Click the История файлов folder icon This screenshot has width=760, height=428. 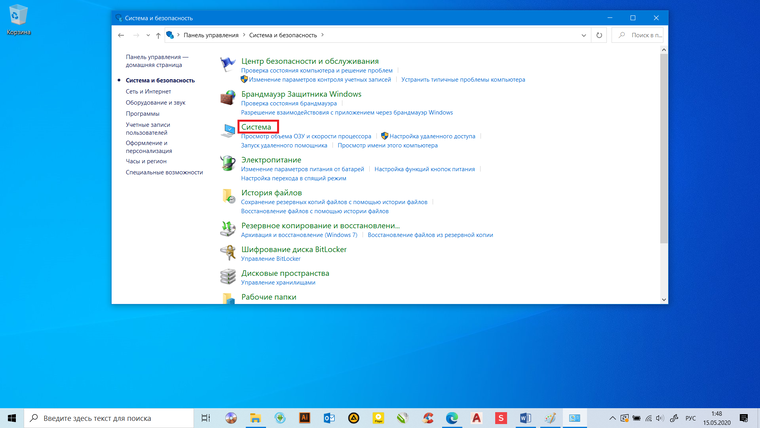coord(227,196)
